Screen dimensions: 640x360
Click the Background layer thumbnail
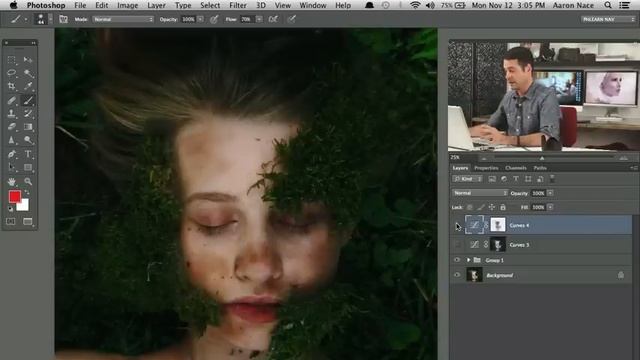point(474,275)
